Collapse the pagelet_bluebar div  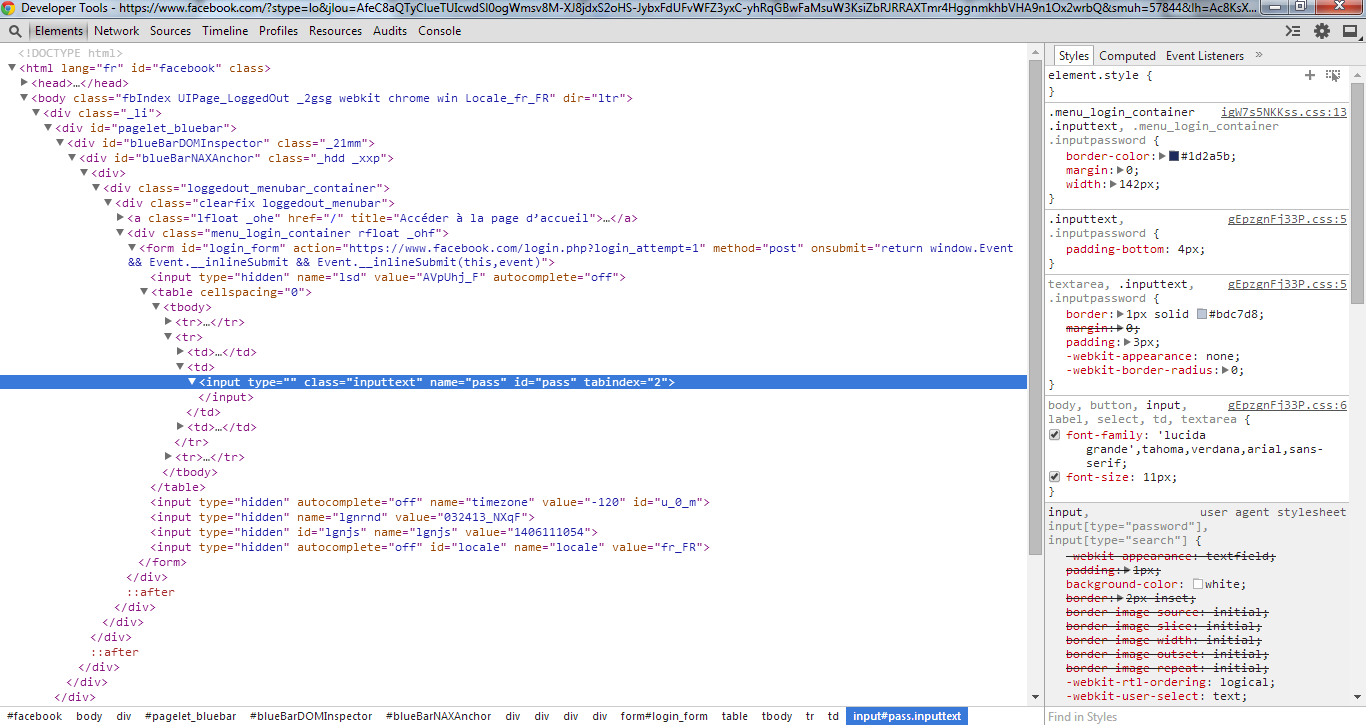pos(48,128)
